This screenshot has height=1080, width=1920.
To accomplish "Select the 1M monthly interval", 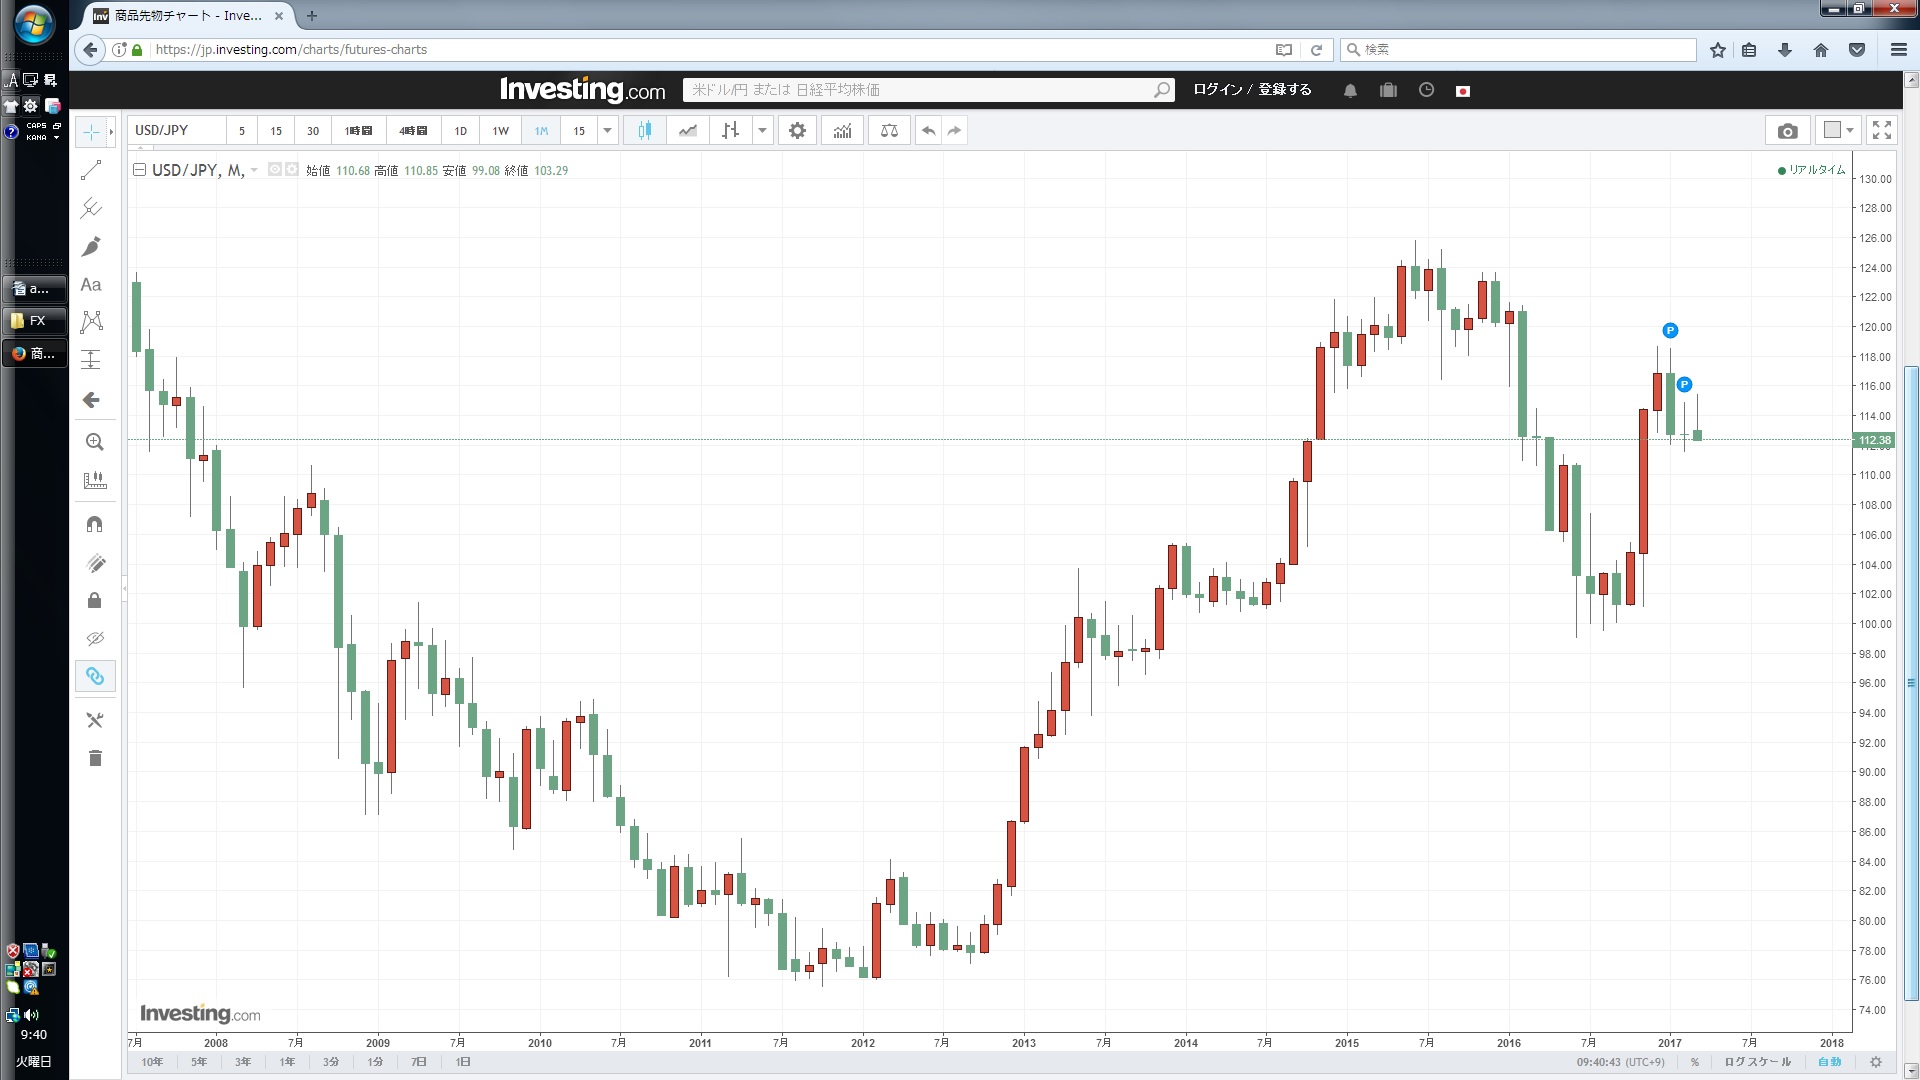I will point(541,131).
